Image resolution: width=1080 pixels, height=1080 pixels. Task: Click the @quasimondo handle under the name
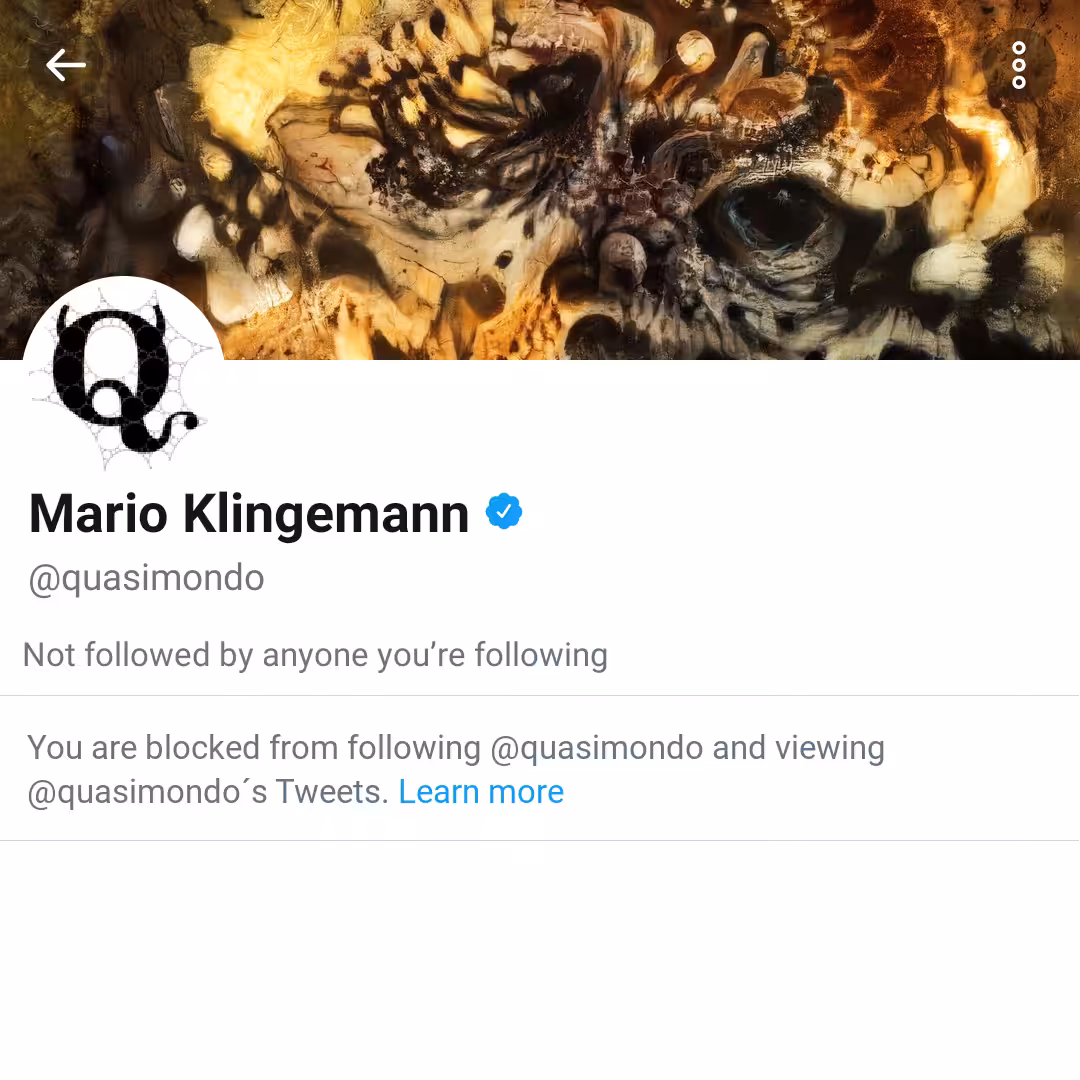[146, 577]
